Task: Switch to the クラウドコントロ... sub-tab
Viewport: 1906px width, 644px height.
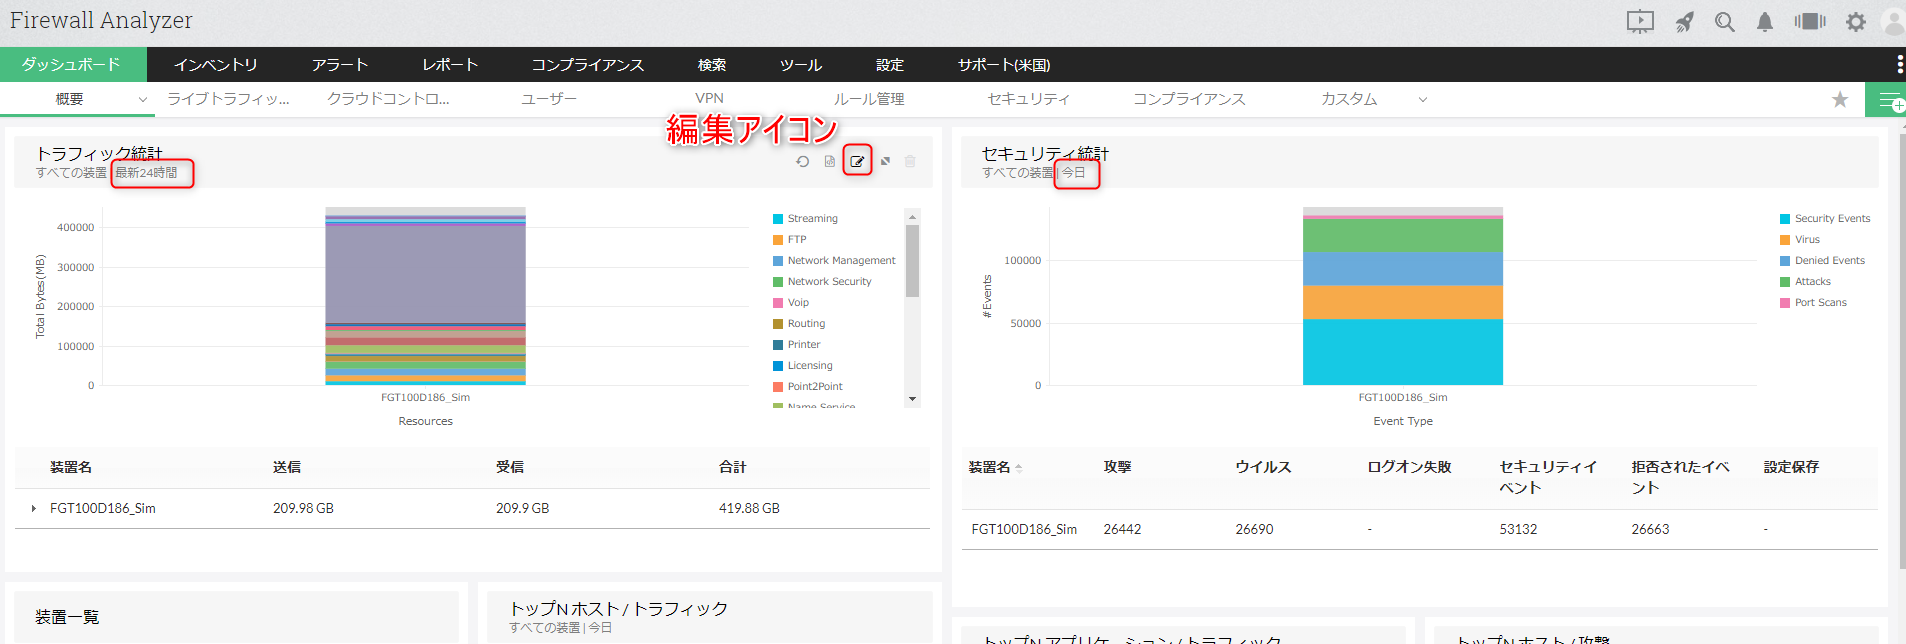Action: coord(389,99)
